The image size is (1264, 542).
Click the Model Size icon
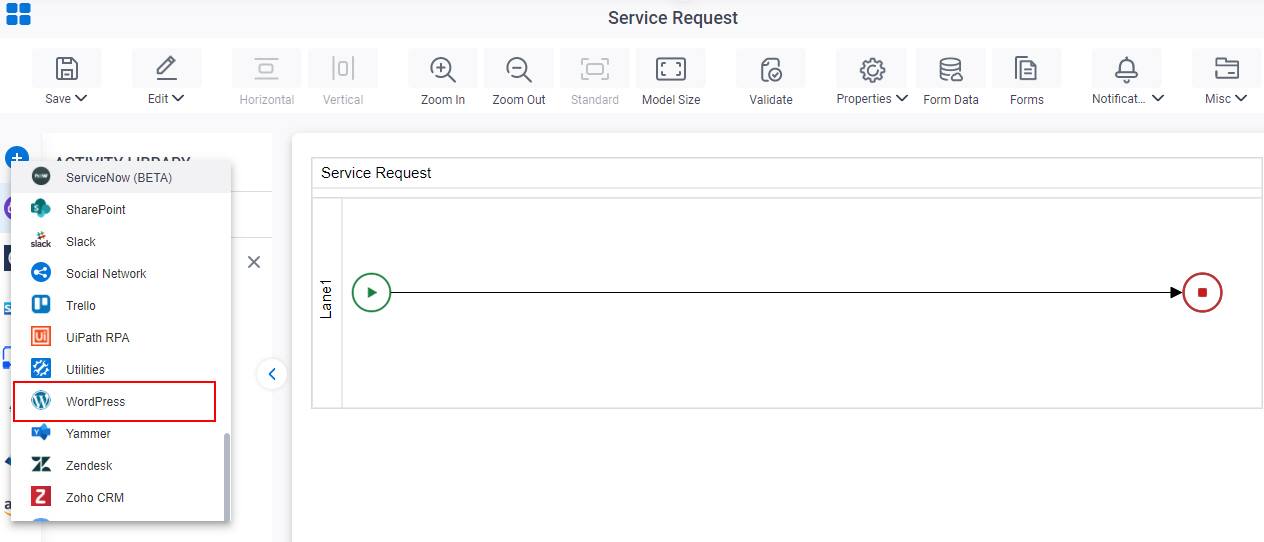[671, 68]
